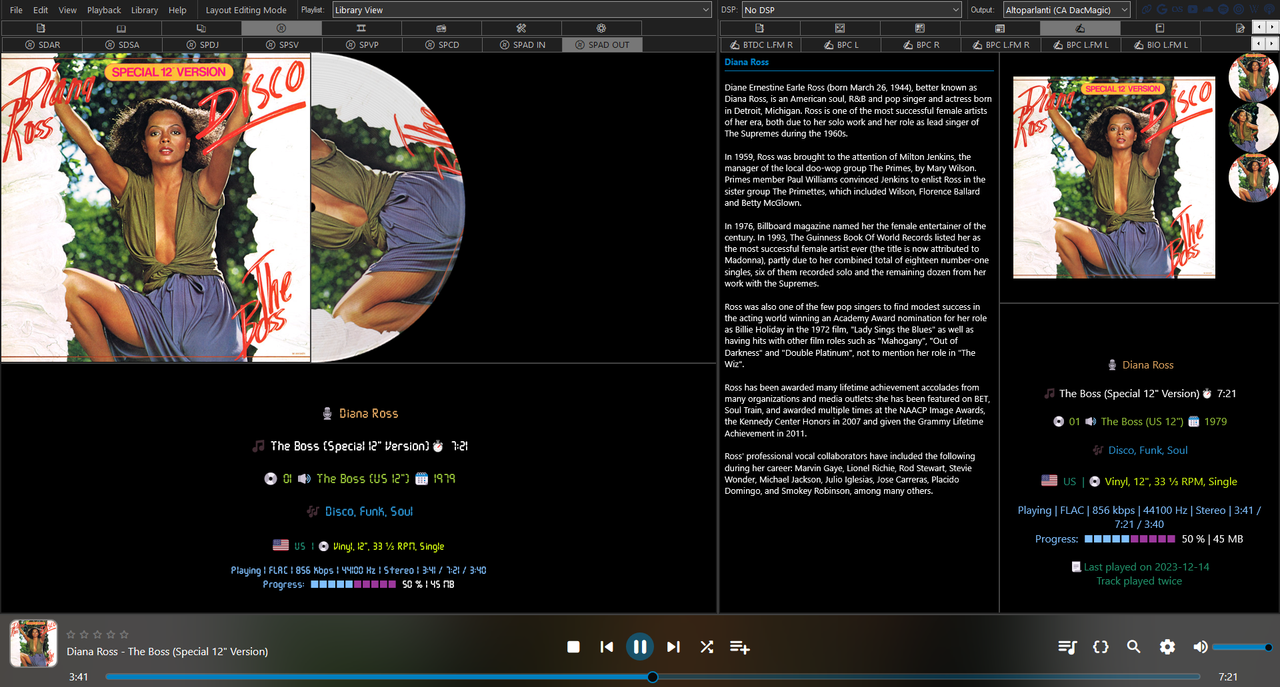Viewport: 1280px width, 687px height.
Task: Select the column pillar icon tab
Action: tap(361, 28)
